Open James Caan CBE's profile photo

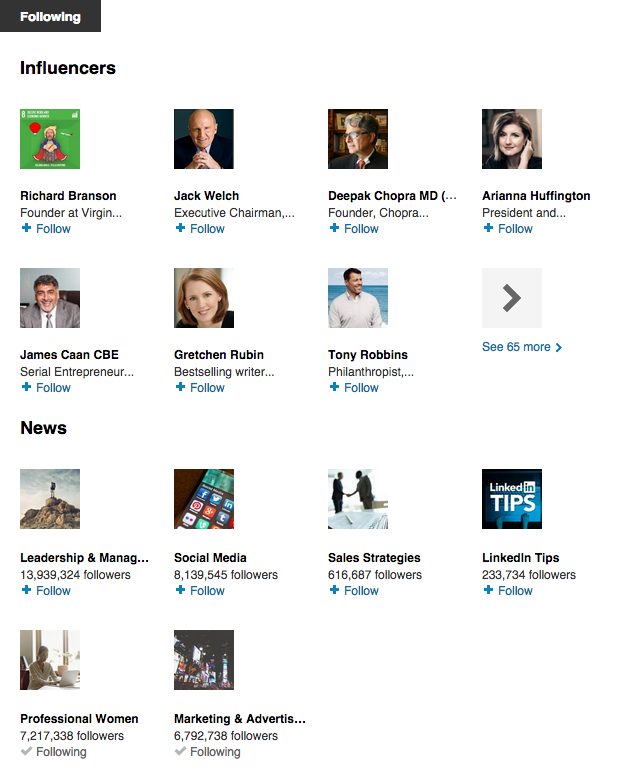click(x=50, y=298)
